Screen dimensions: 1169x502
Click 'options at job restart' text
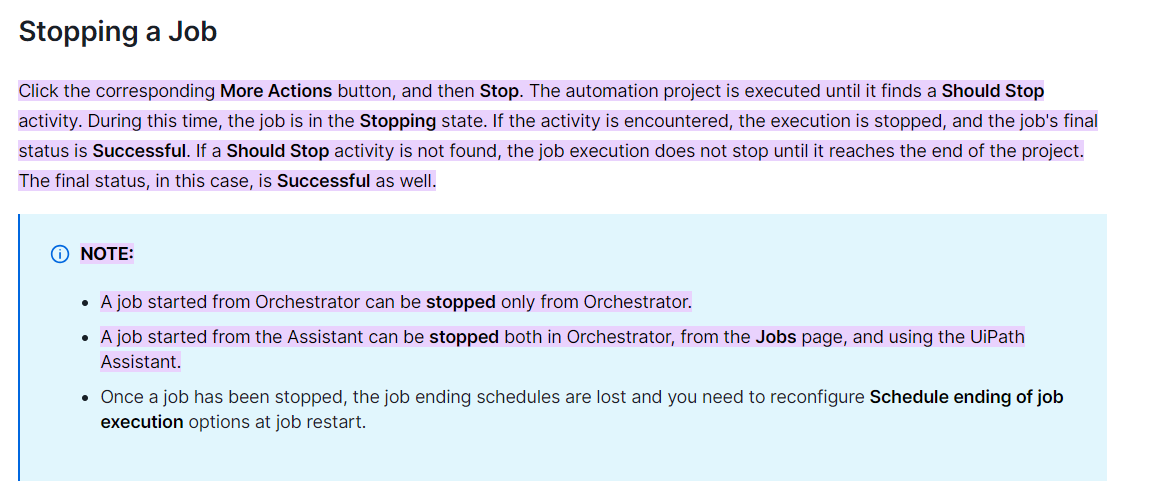tap(277, 421)
